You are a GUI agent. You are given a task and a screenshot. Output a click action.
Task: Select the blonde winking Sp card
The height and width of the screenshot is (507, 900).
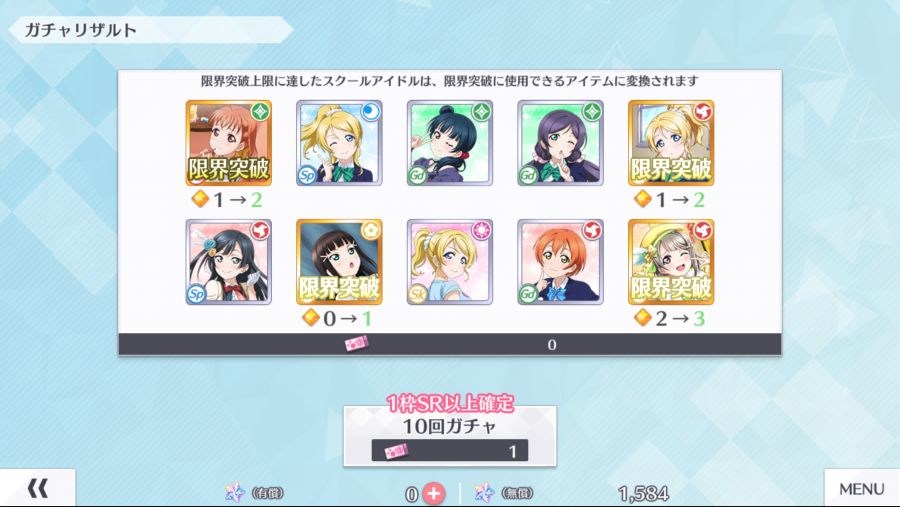point(339,143)
